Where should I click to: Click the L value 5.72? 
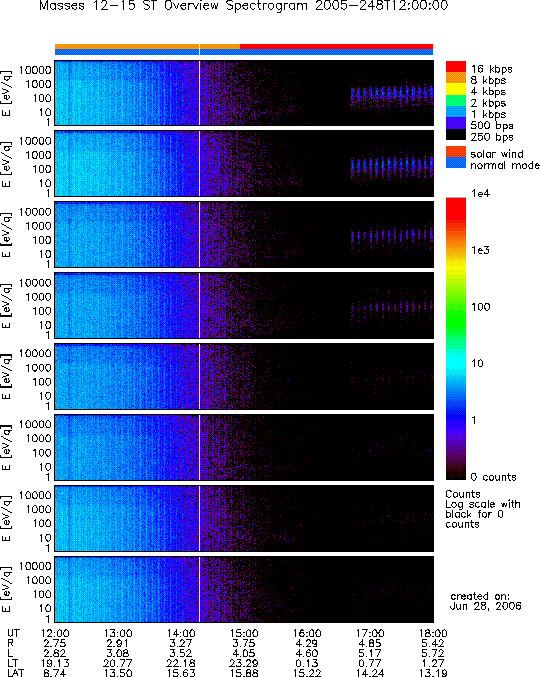point(433,653)
